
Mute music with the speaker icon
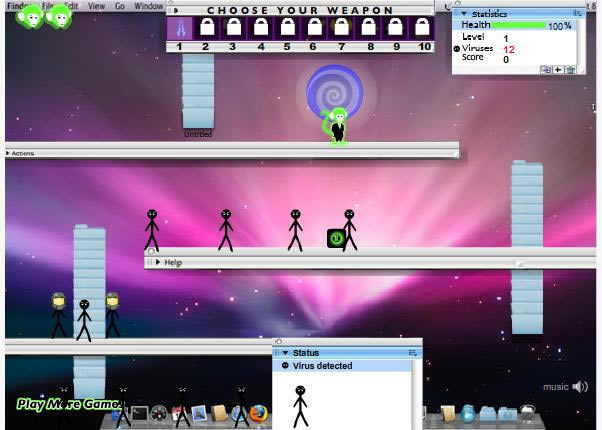tap(580, 387)
